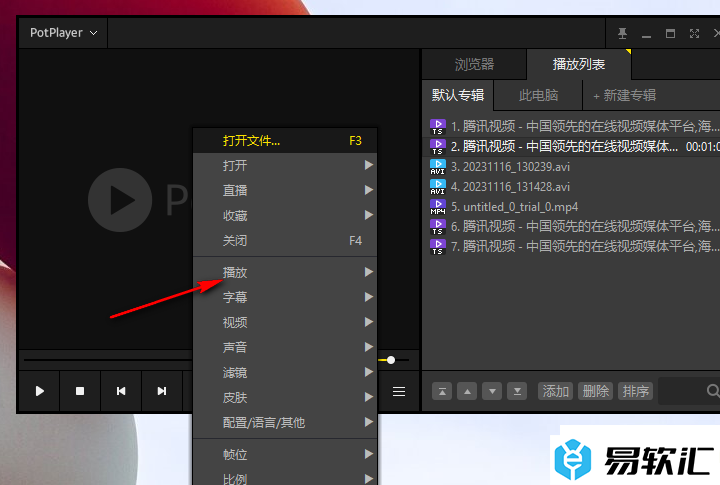Create a new album with + 新建专辑
The width and height of the screenshot is (720, 485).
pyautogui.click(x=624, y=96)
